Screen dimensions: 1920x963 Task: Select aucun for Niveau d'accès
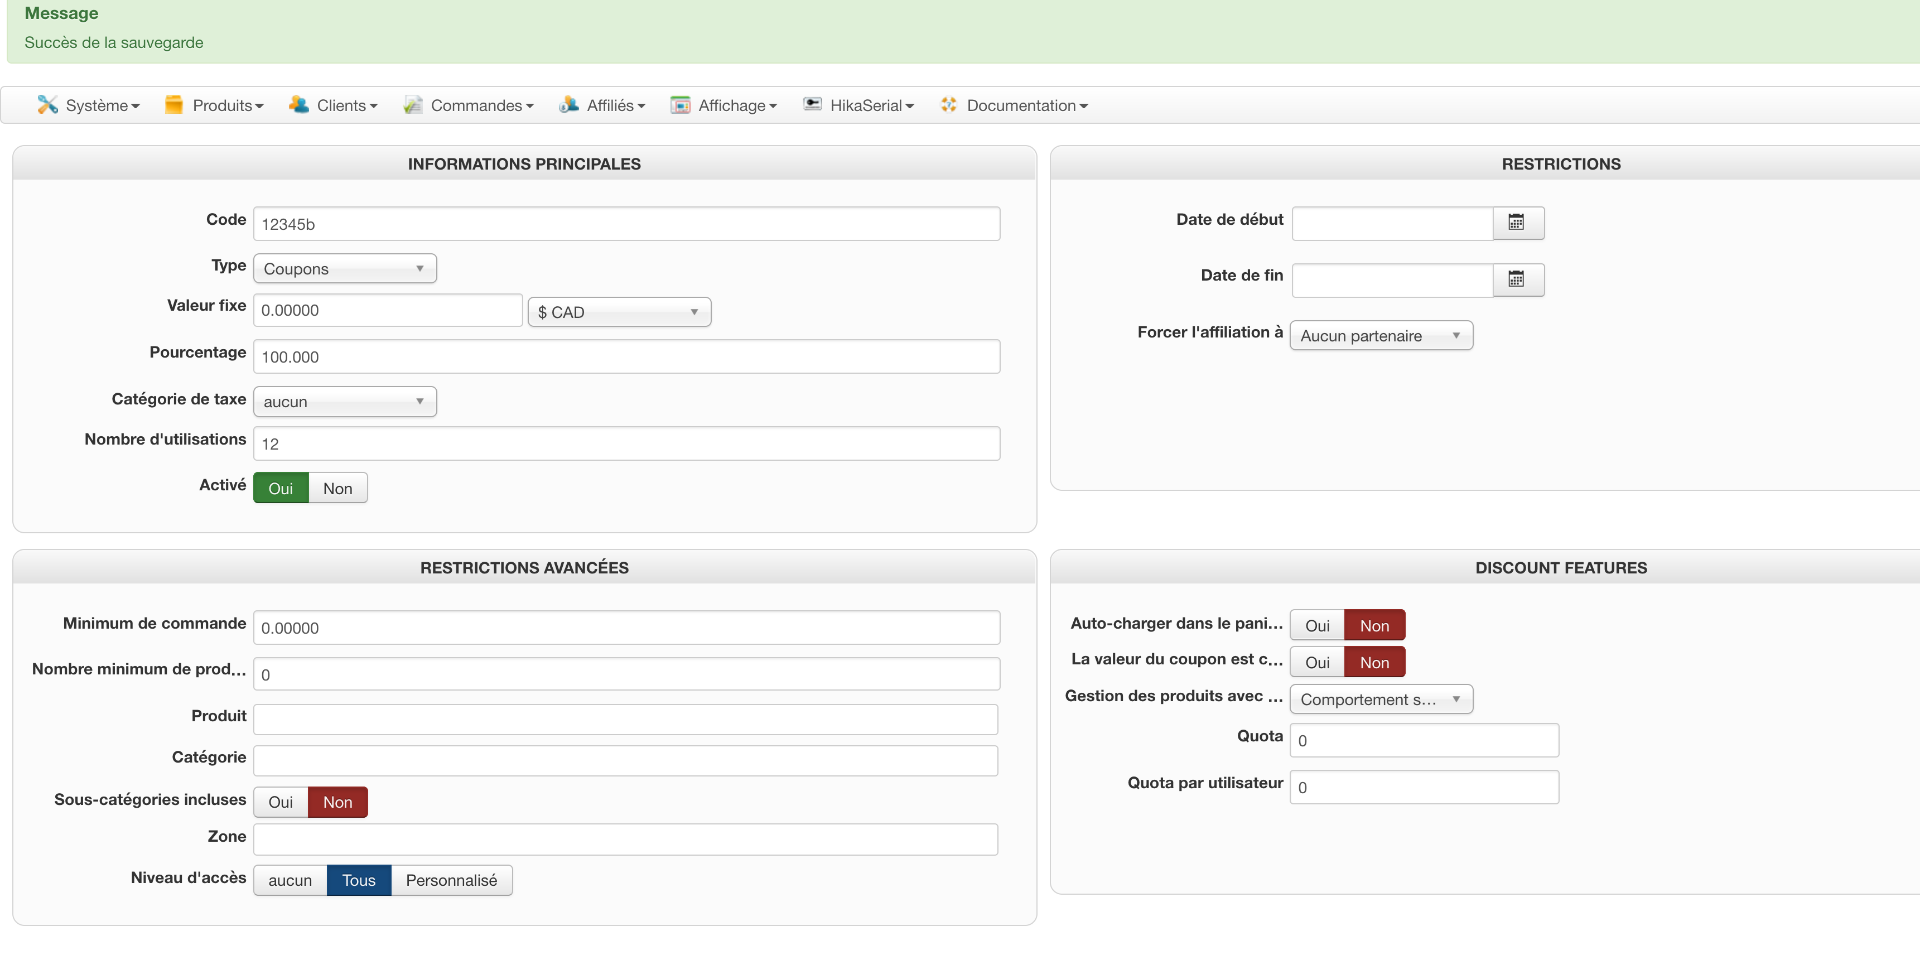290,880
